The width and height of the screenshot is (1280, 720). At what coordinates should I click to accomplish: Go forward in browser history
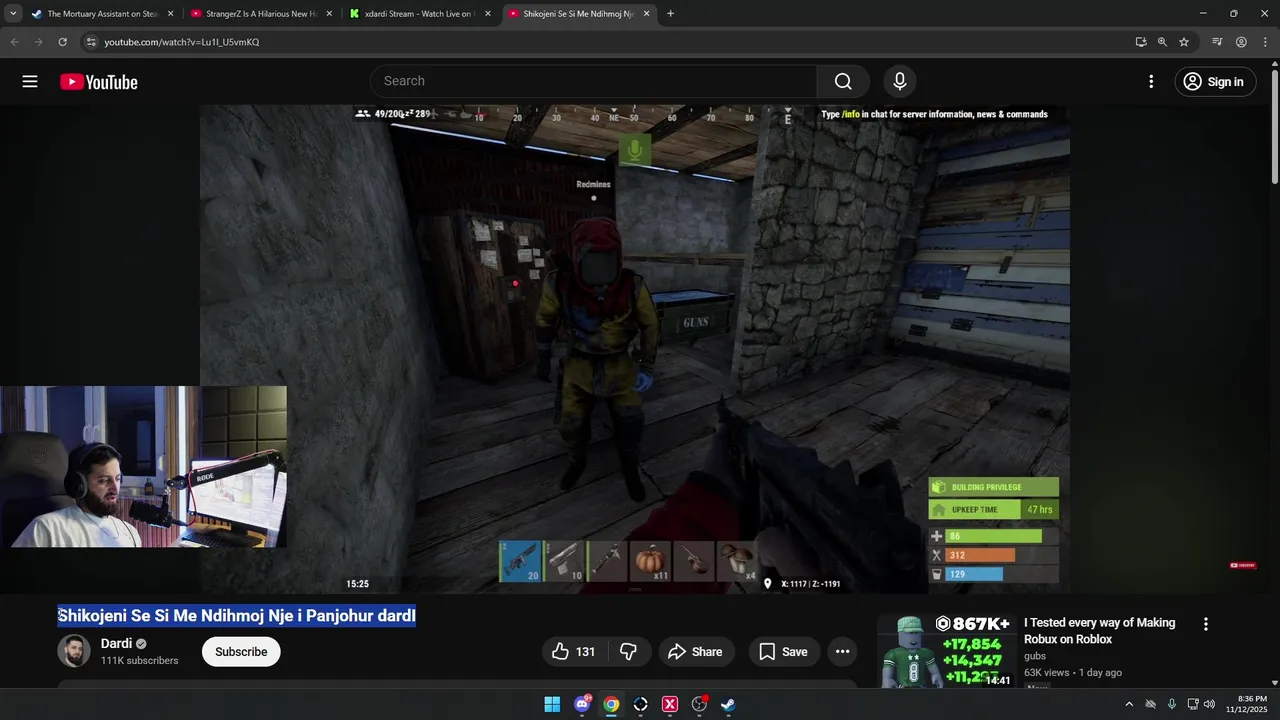point(38,42)
